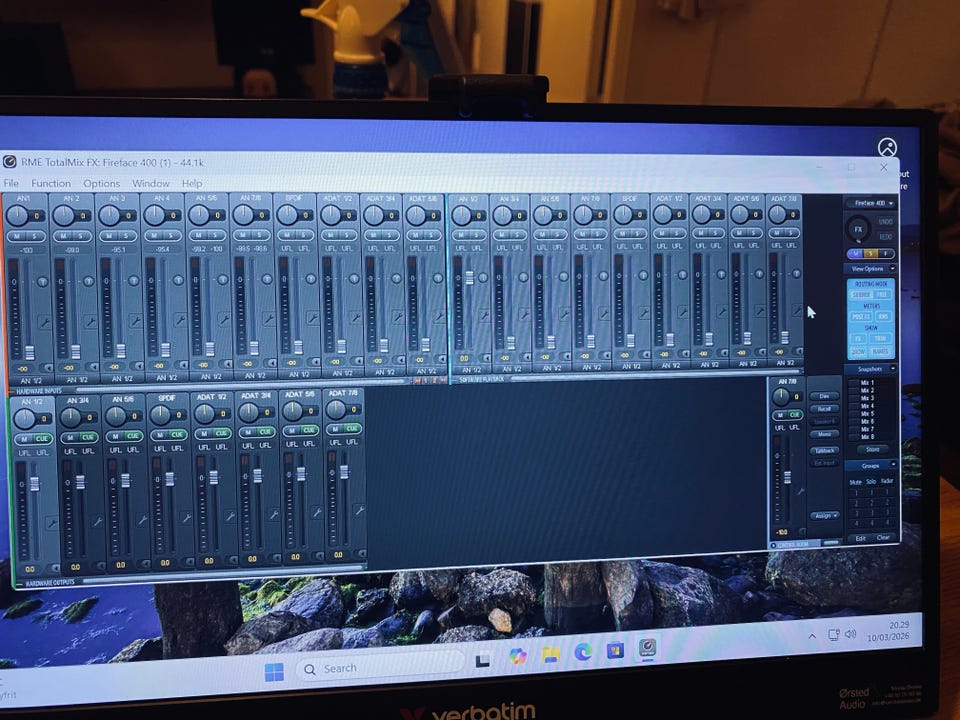Viewport: 960px width, 720px height.
Task: Open the Window menu
Action: [151, 183]
